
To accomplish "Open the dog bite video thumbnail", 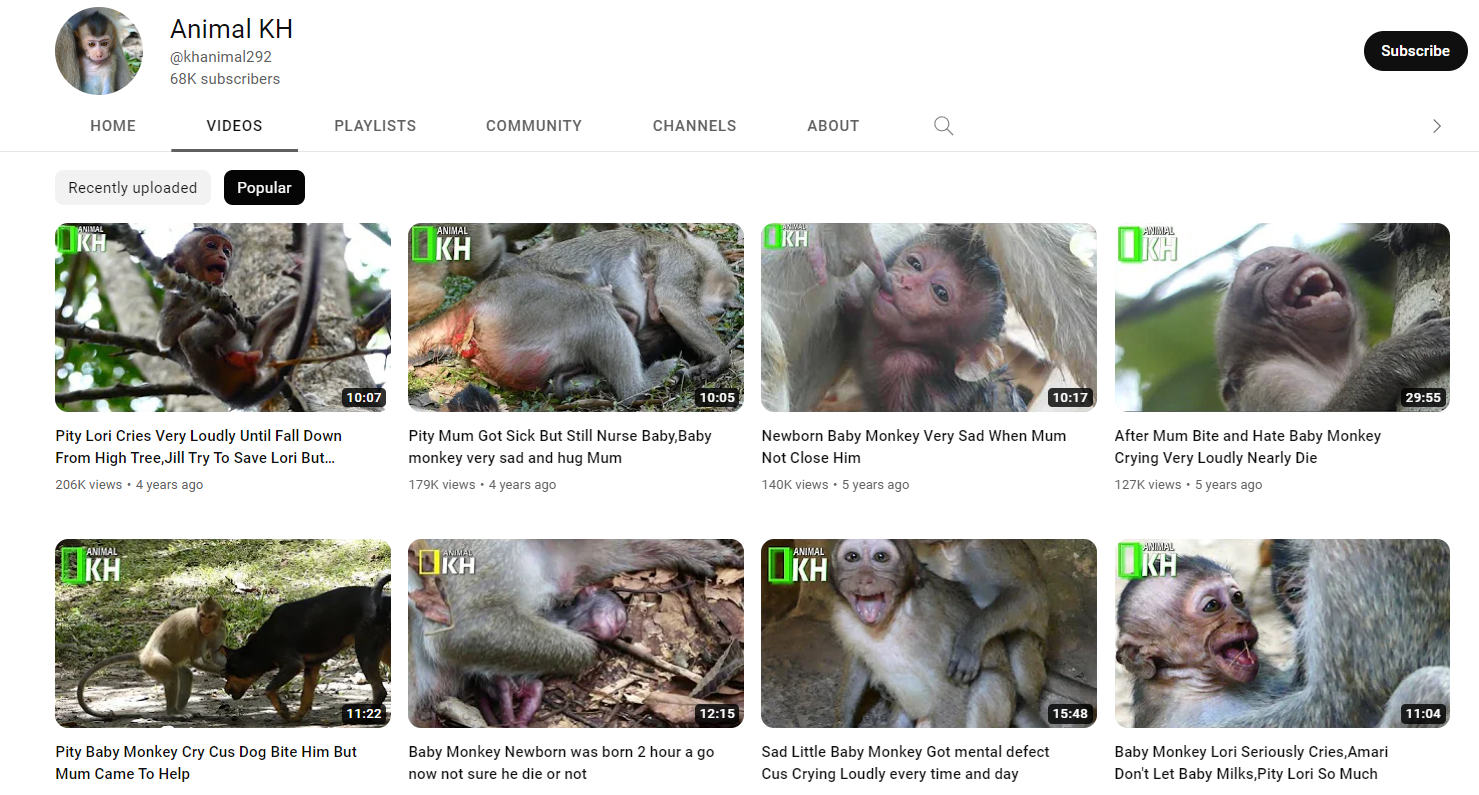I will coord(223,634).
